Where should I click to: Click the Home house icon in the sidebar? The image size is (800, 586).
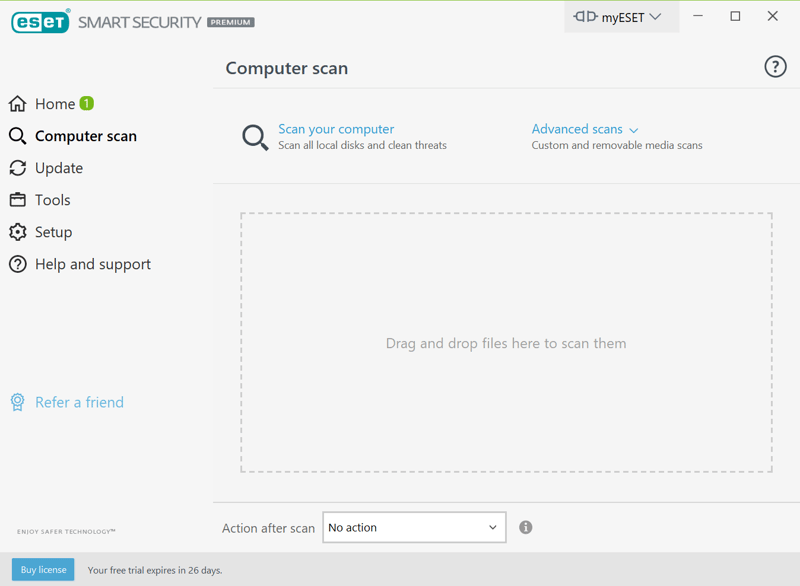point(17,104)
